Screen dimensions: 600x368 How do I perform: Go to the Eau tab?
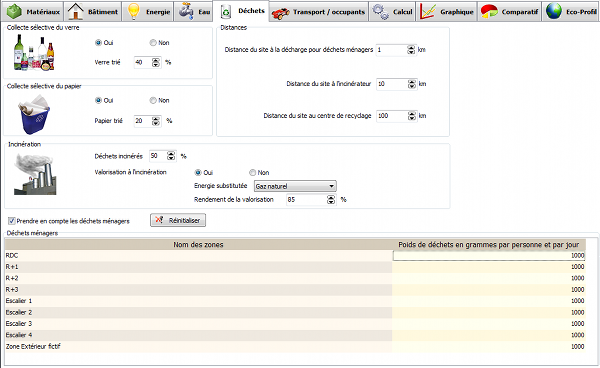(194, 11)
